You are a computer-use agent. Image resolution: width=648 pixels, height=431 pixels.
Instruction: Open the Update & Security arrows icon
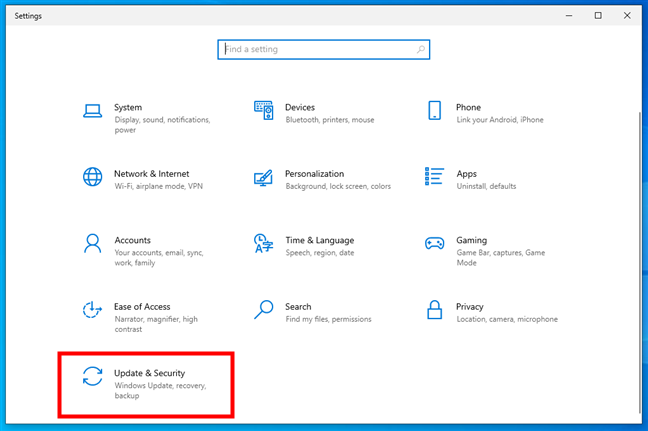click(x=93, y=376)
